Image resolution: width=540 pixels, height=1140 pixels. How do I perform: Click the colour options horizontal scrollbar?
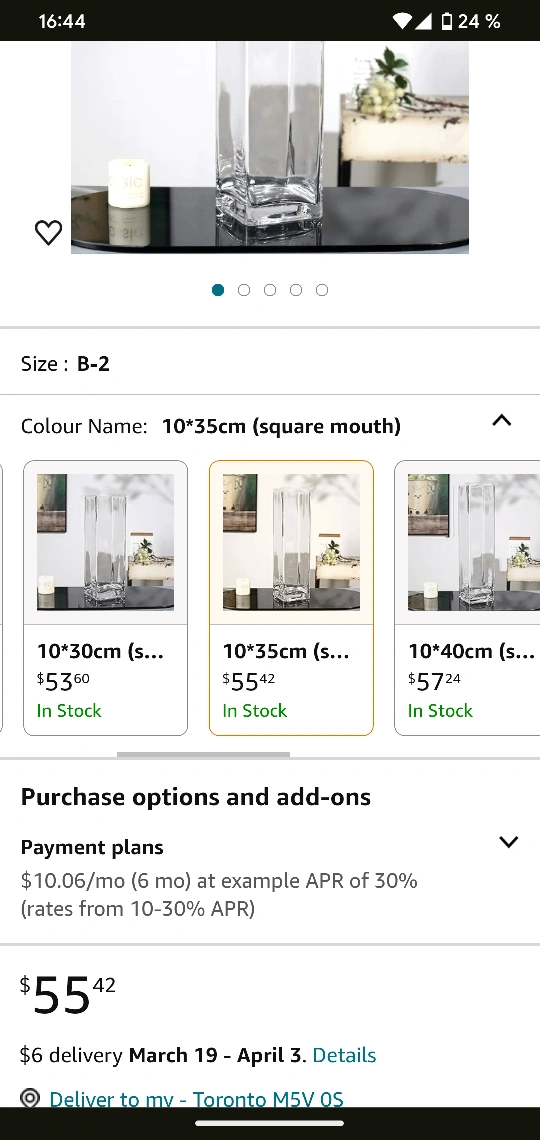coord(203,755)
